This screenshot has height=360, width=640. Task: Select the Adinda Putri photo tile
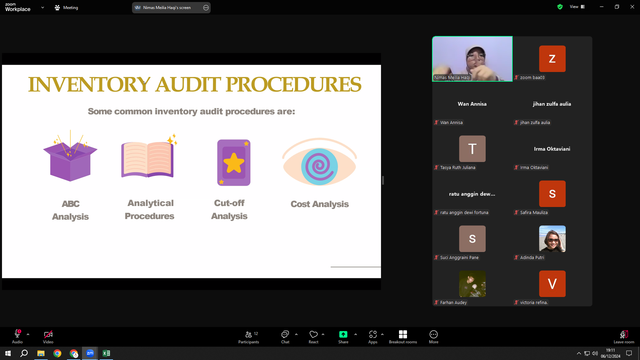[552, 239]
